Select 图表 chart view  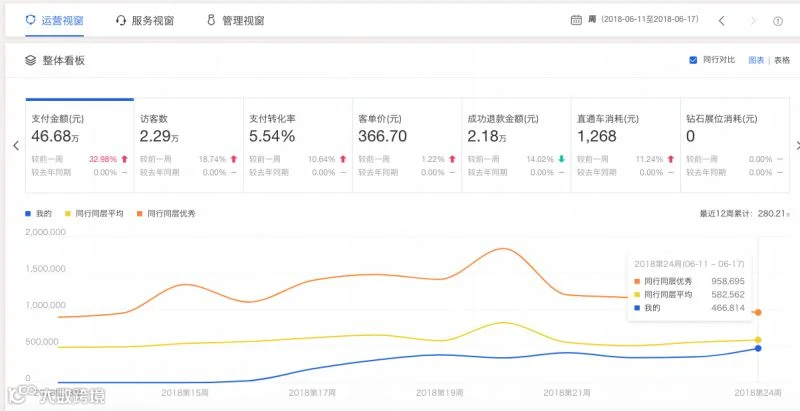[756, 60]
